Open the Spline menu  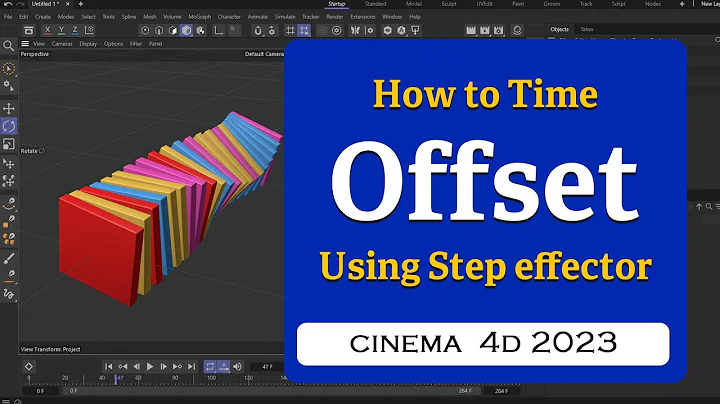click(x=129, y=17)
